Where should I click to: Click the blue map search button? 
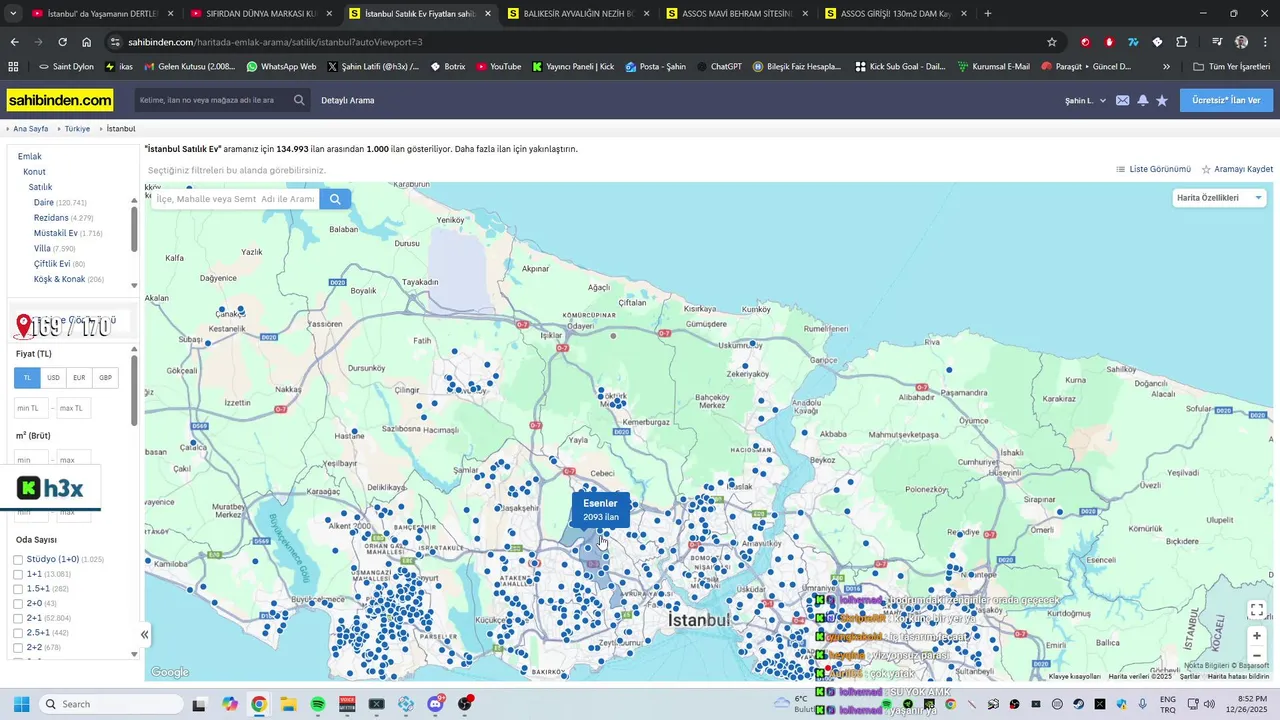pyautogui.click(x=335, y=199)
